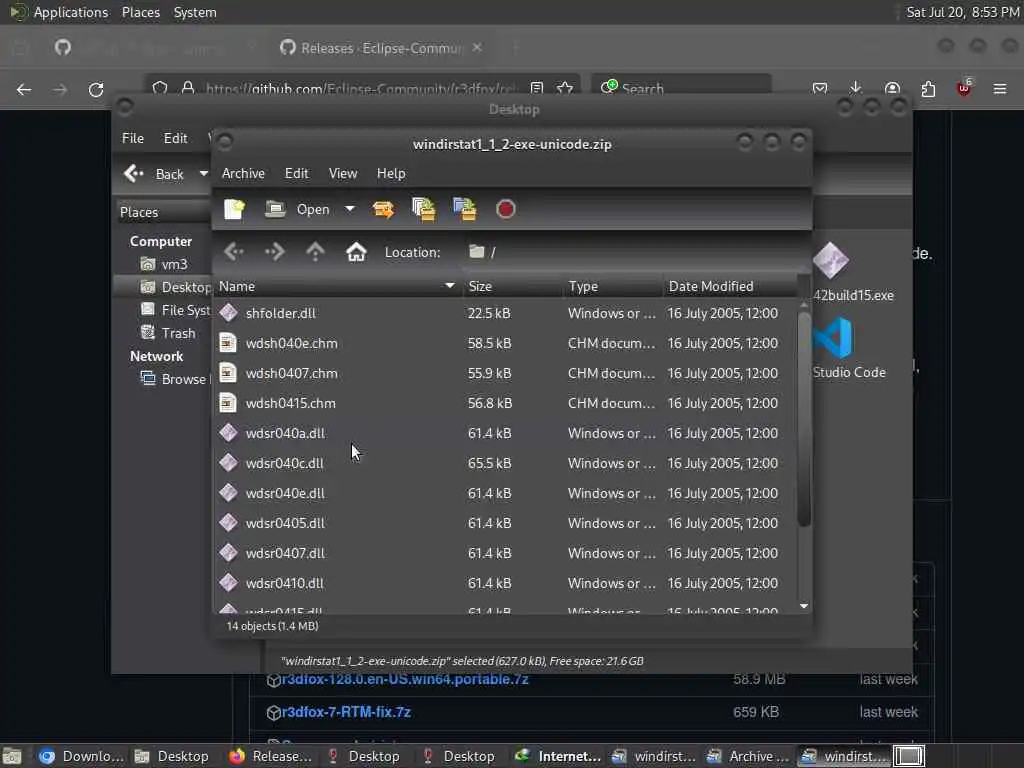Go up one level in the archive
1024x768 pixels.
click(315, 251)
